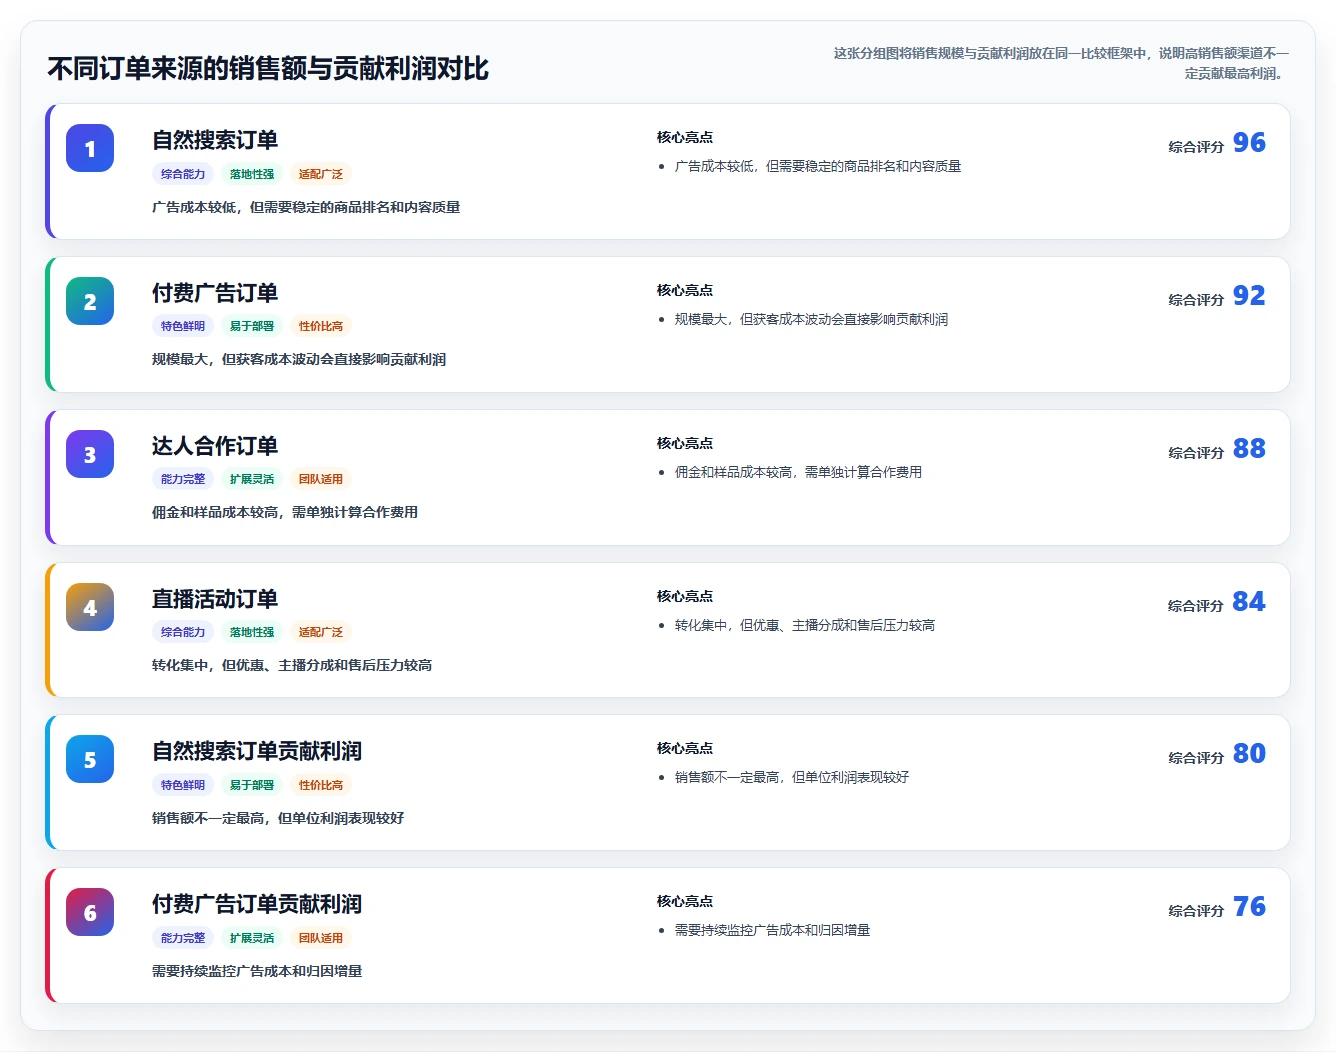Click bullet 需要持续监控广告成本 under 核心亮点
The width and height of the screenshot is (1336, 1052).
pos(772,930)
